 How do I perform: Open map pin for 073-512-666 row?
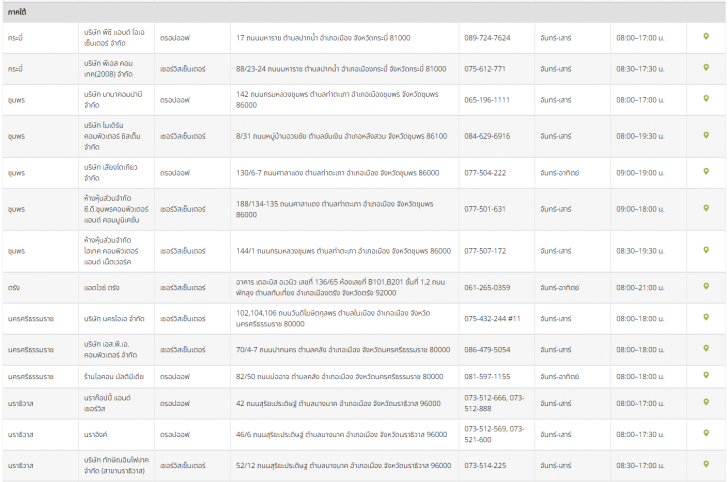click(706, 402)
